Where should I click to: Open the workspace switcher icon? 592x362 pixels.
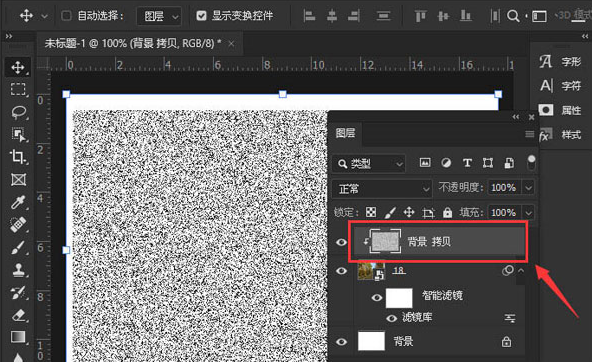539,16
